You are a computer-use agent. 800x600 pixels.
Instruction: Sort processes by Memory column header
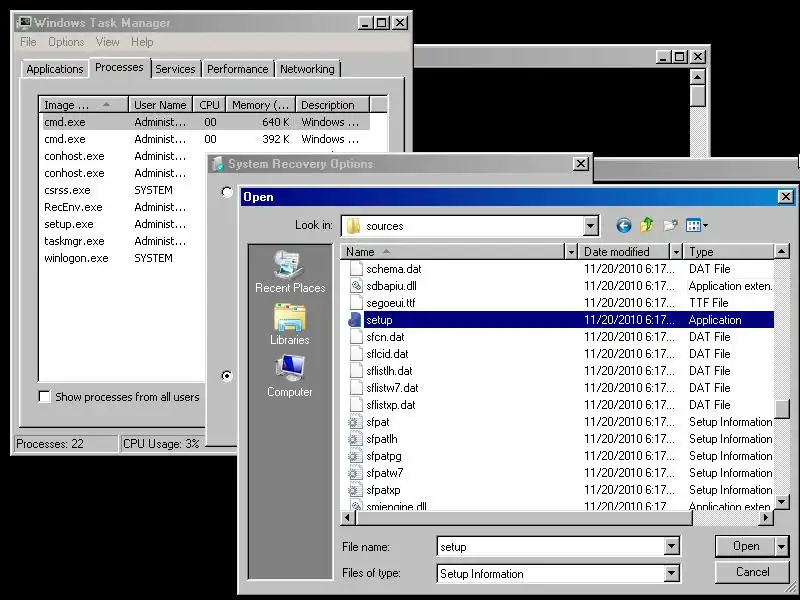click(261, 105)
